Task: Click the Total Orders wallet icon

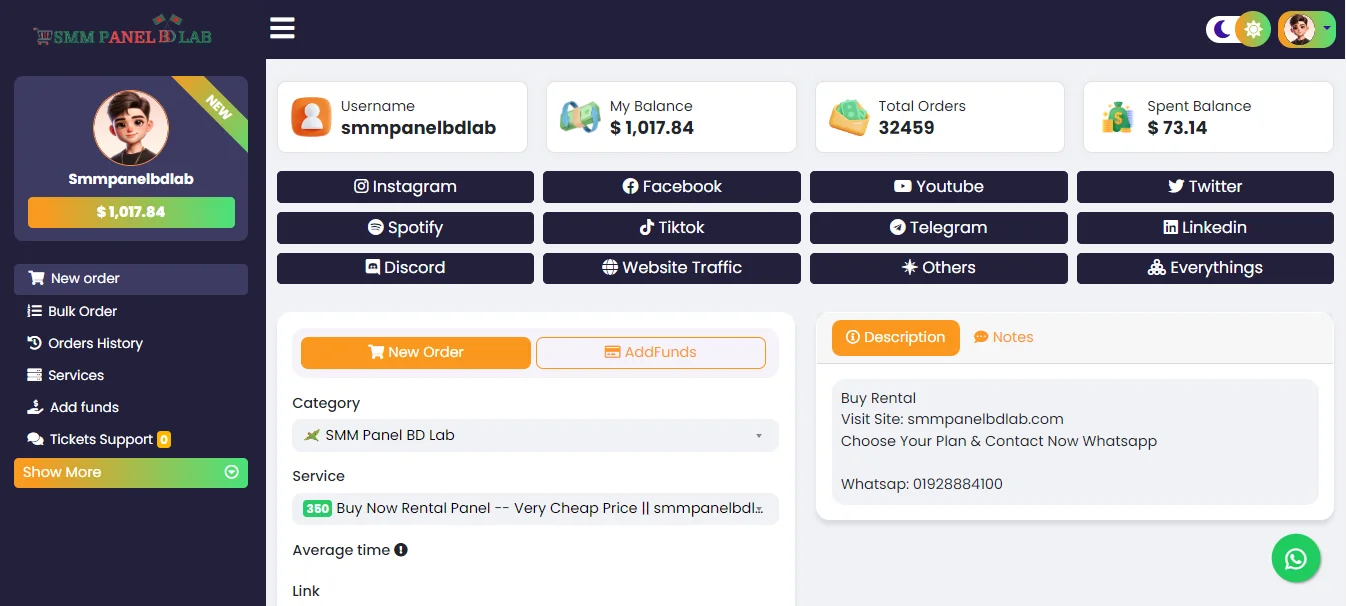Action: pos(849,117)
